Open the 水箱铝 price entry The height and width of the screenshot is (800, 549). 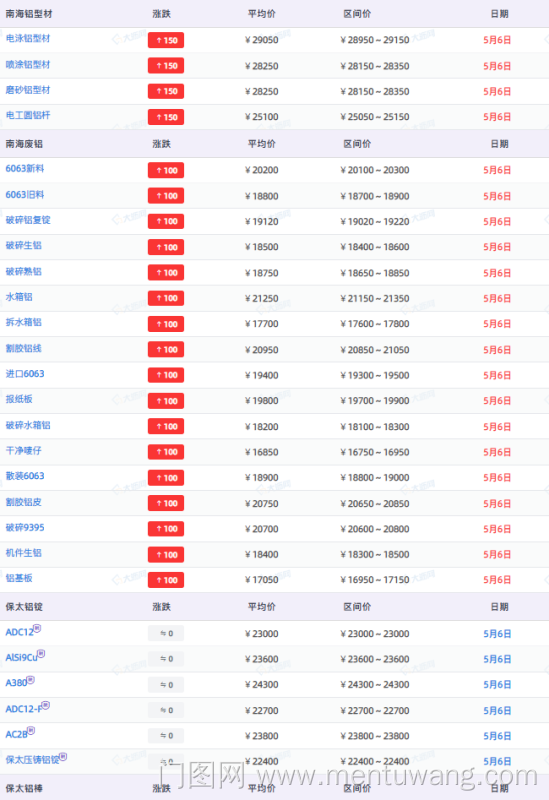click(19, 297)
